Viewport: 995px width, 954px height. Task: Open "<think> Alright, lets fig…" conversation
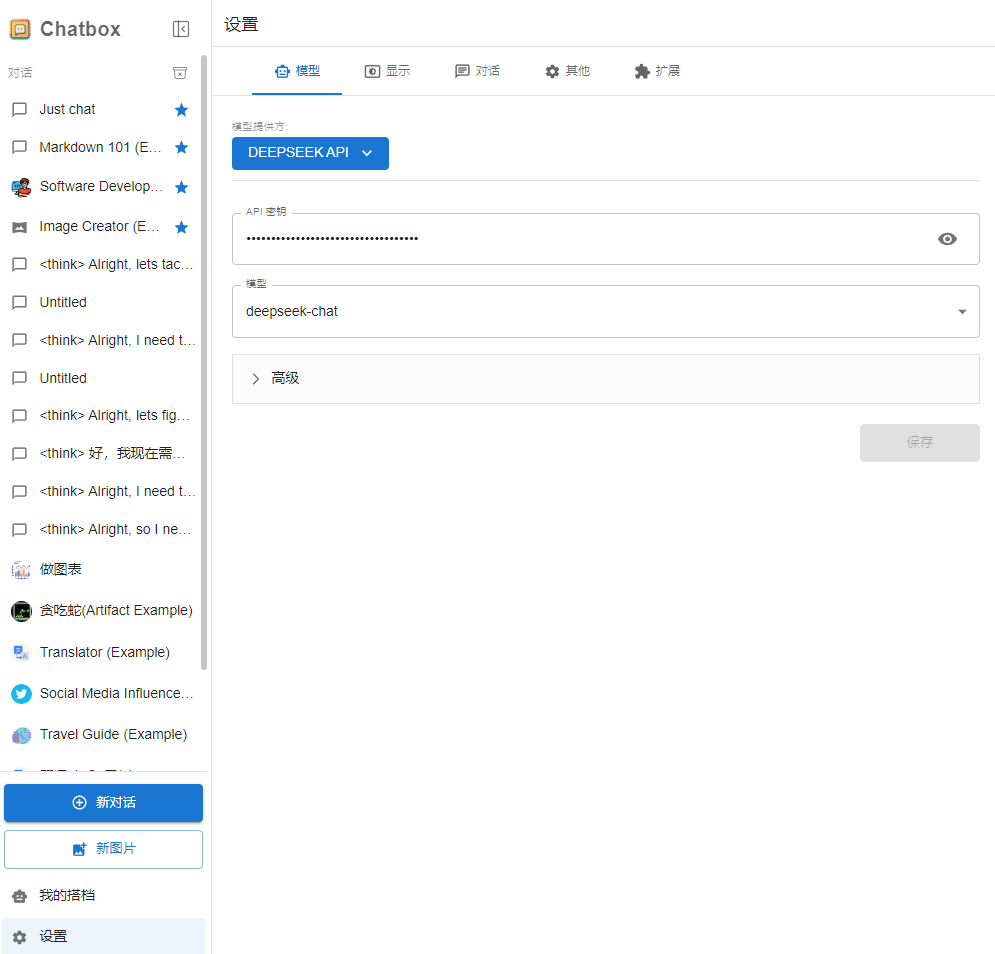tap(102, 416)
